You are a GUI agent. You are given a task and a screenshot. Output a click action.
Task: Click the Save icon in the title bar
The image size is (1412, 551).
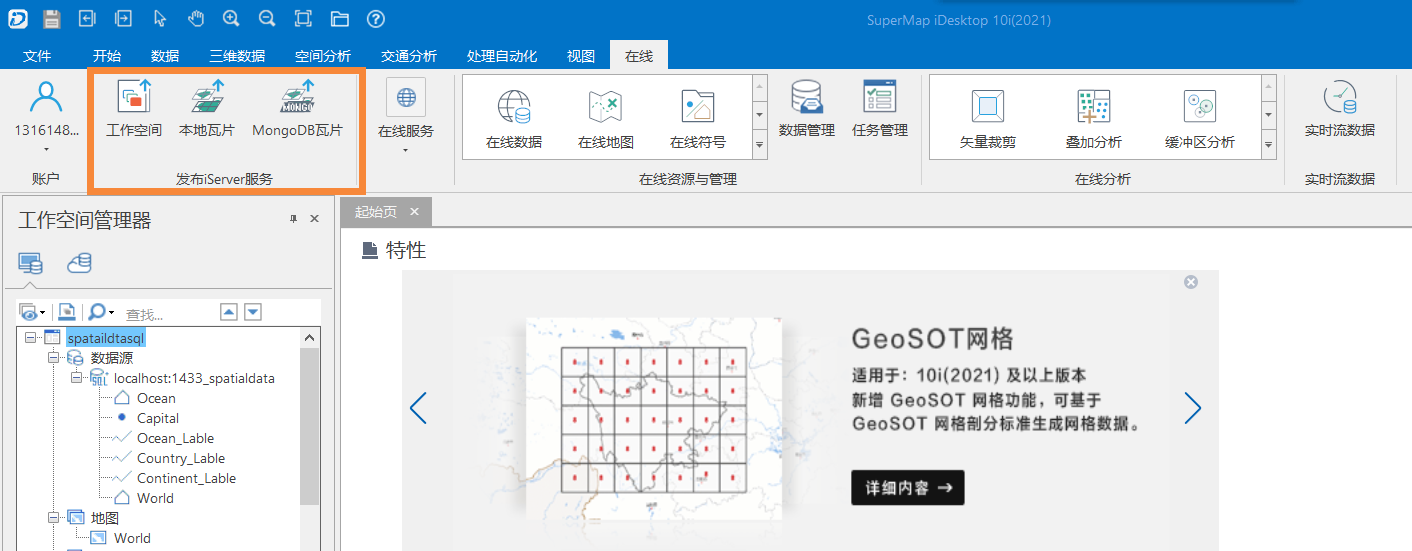[51, 19]
